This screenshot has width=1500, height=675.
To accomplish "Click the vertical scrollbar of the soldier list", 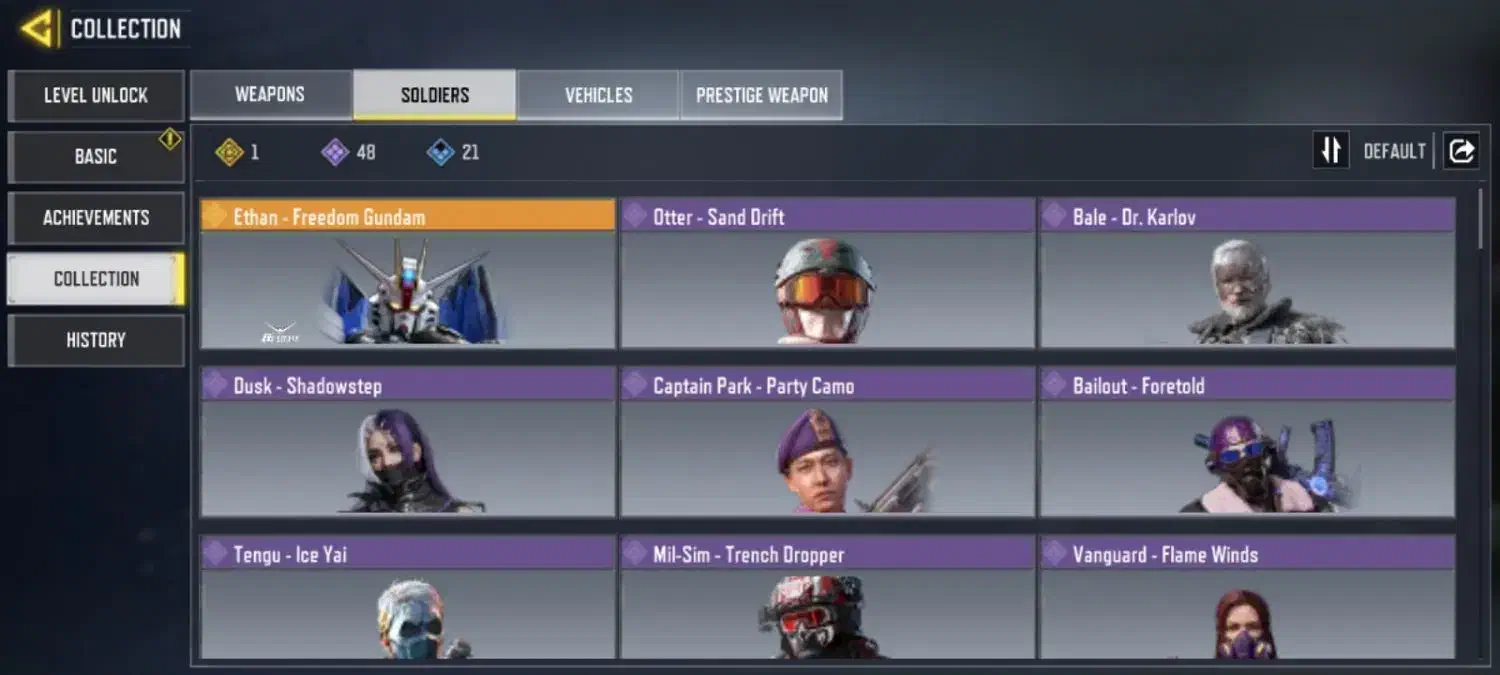I will coord(1482,220).
